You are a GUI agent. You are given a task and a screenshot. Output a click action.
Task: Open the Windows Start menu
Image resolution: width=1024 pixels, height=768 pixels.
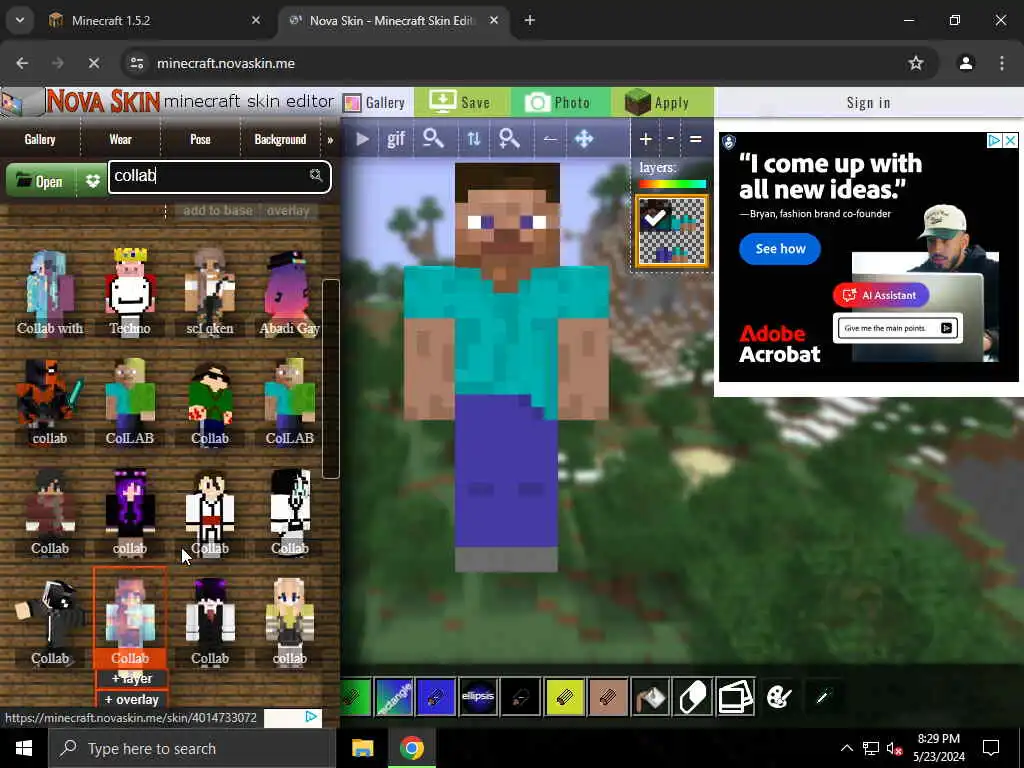(x=24, y=748)
